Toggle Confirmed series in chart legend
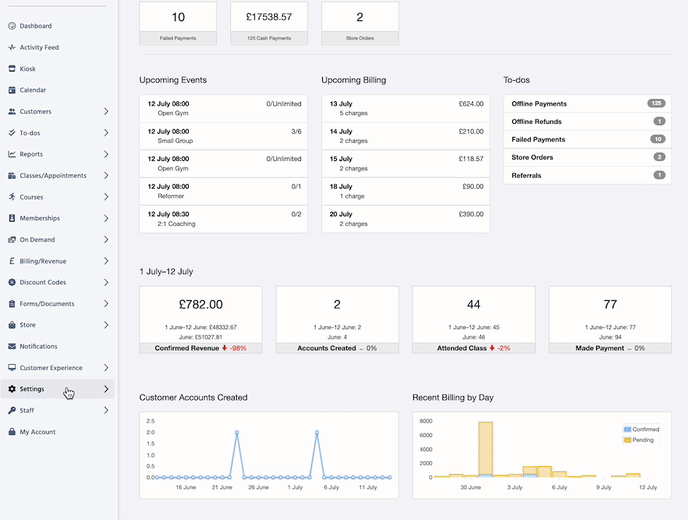The width and height of the screenshot is (688, 520). 644,429
